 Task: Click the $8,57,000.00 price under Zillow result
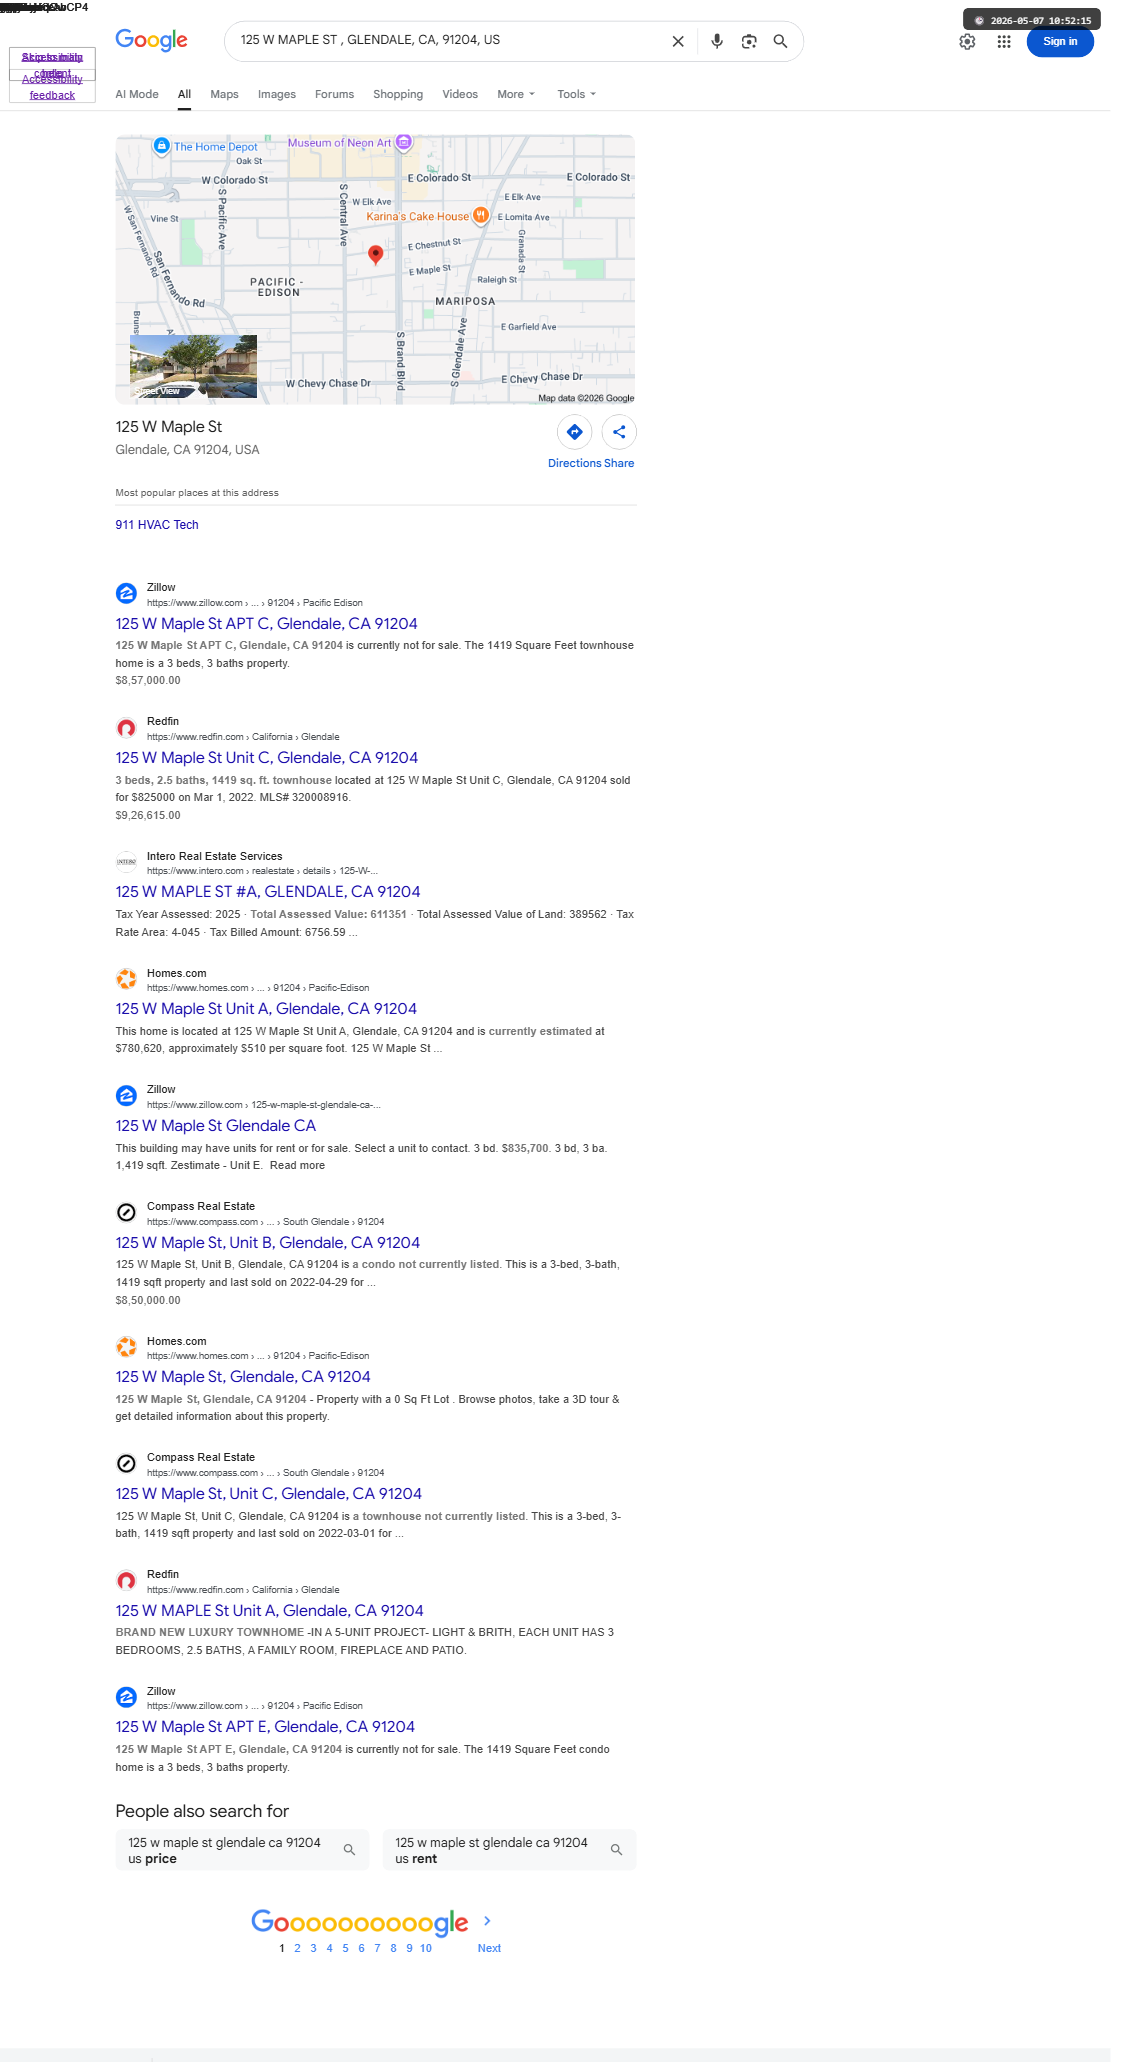[x=148, y=681]
